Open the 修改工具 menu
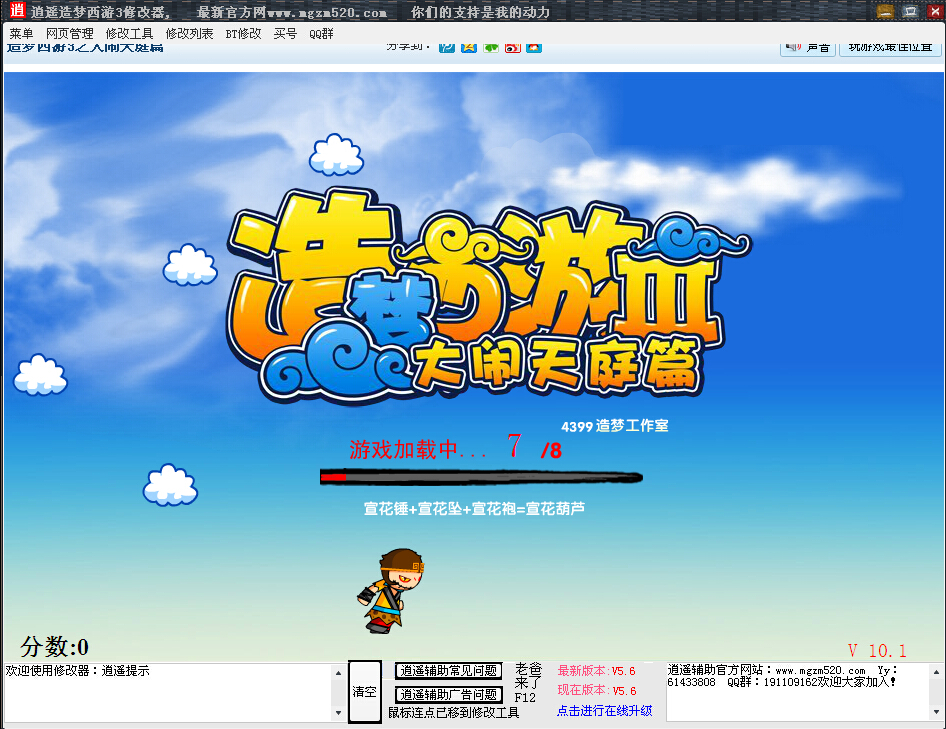Viewport: 946px width, 729px height. (129, 34)
